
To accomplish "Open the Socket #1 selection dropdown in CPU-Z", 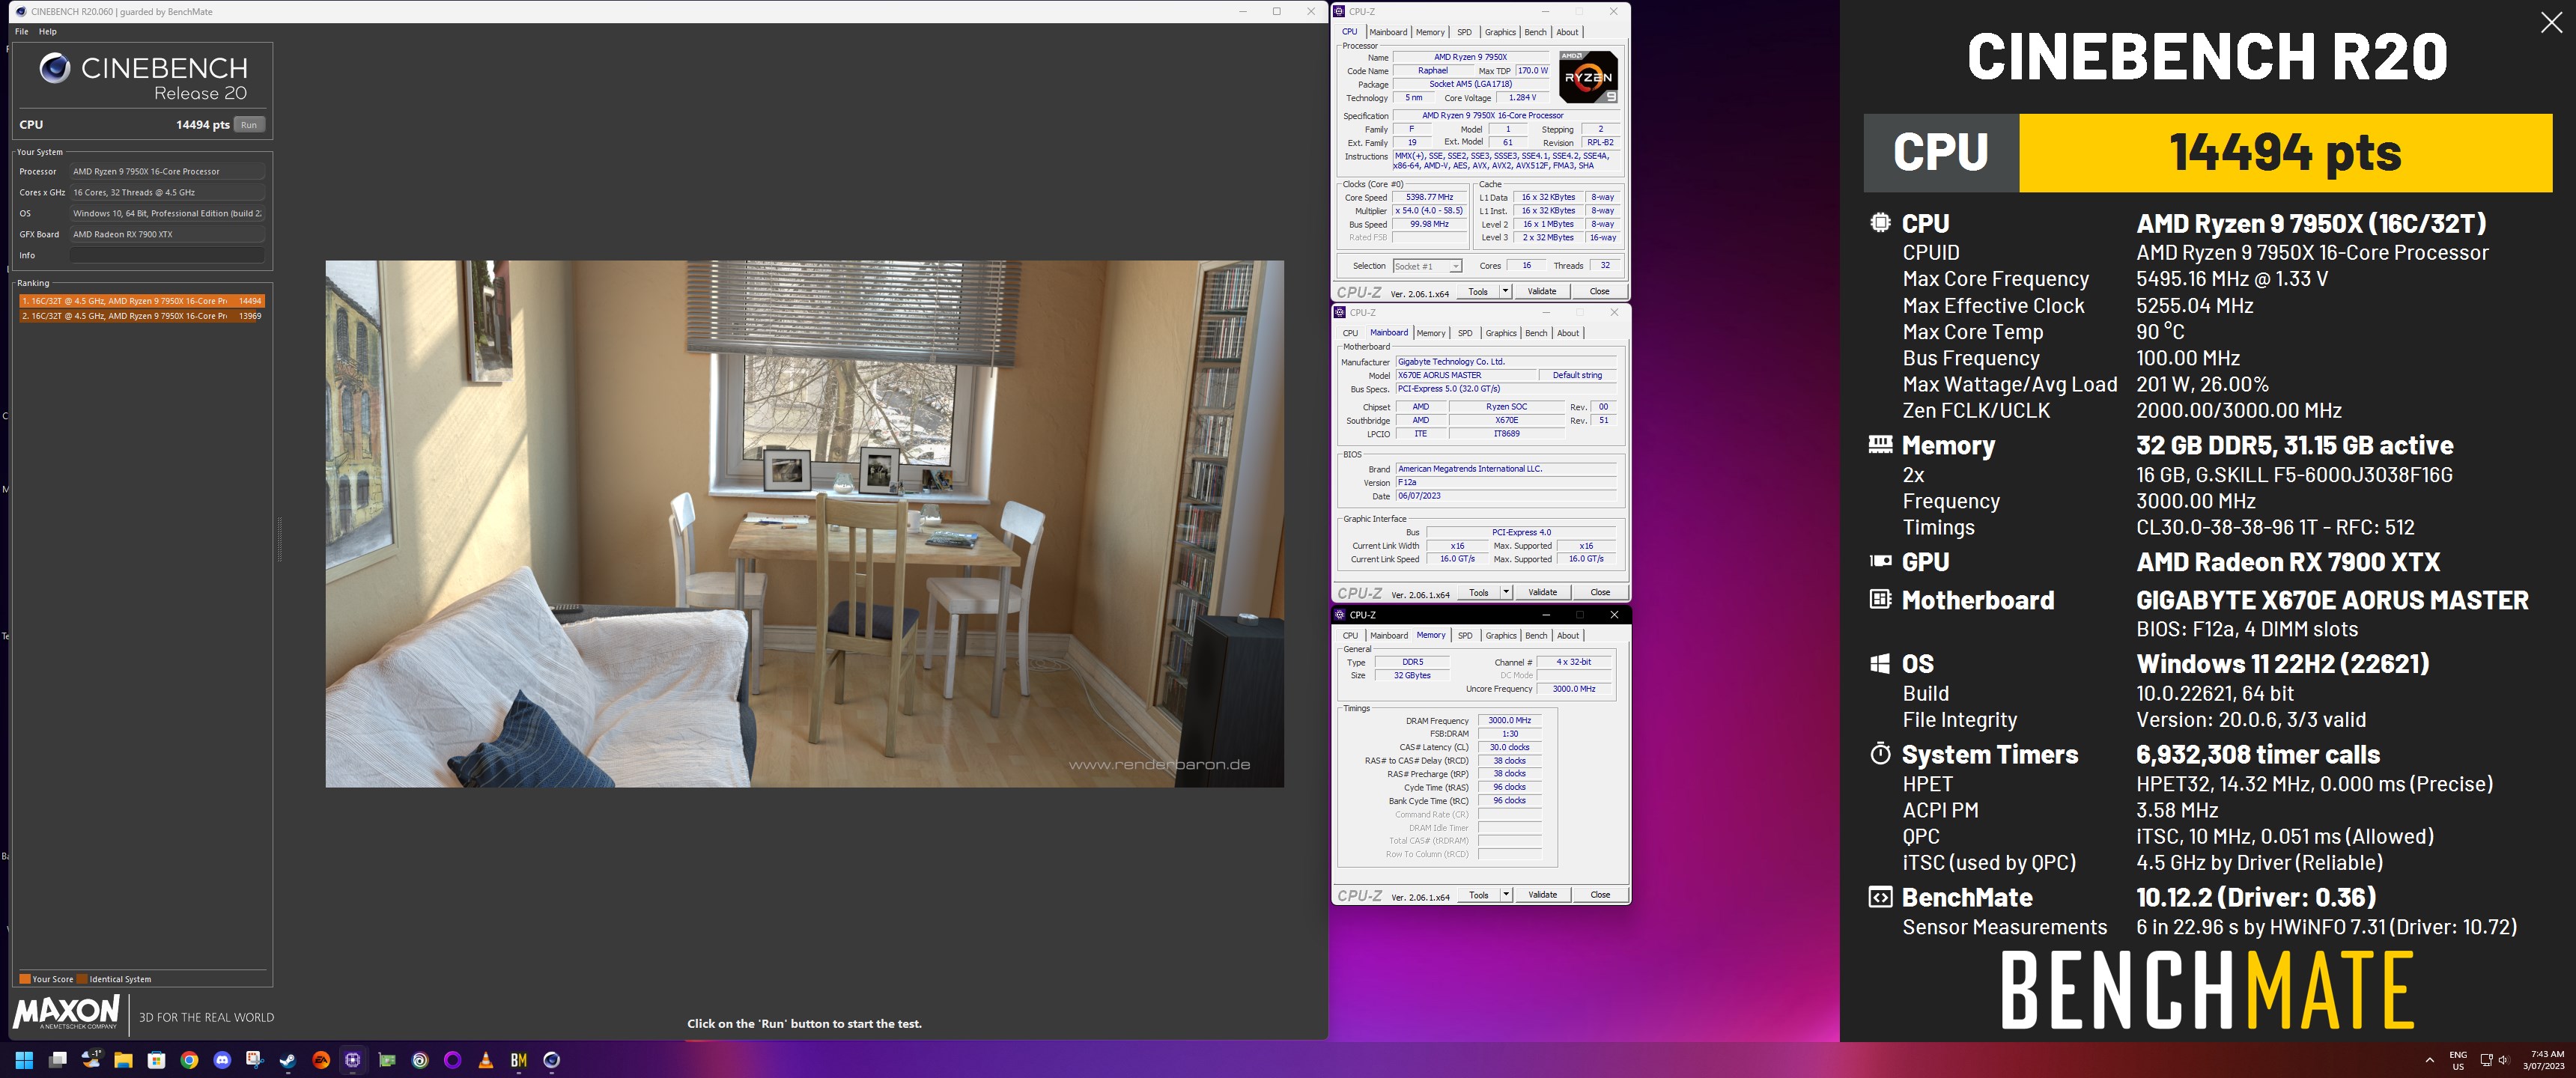I will 1427,266.
